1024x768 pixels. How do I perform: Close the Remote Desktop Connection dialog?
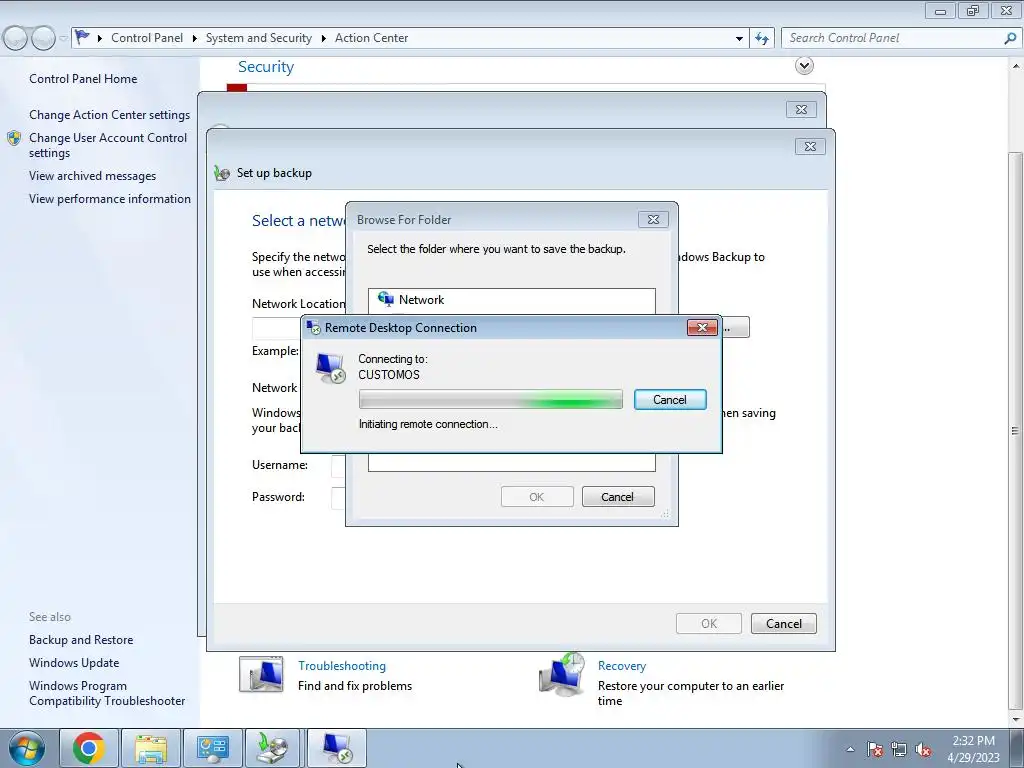click(x=702, y=327)
